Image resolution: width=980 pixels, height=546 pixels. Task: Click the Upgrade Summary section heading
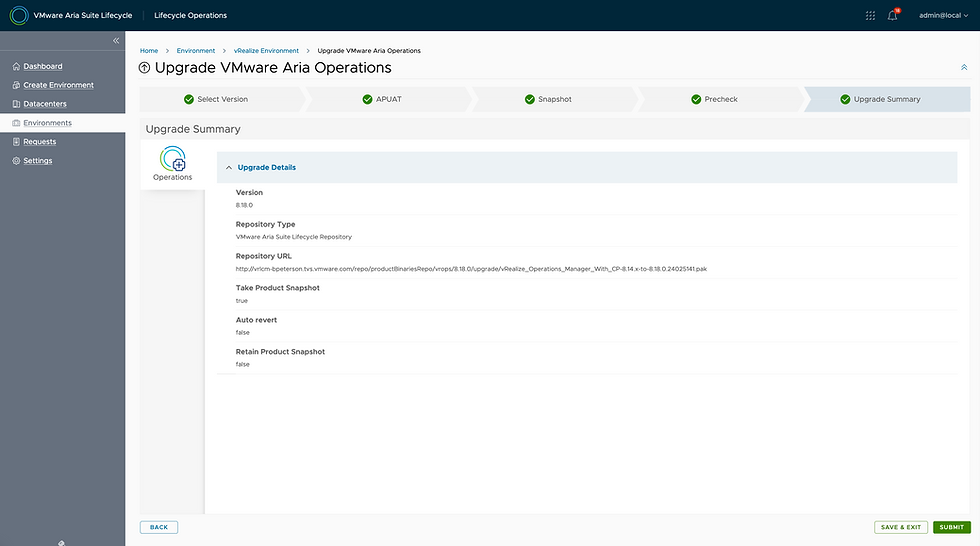(x=193, y=129)
